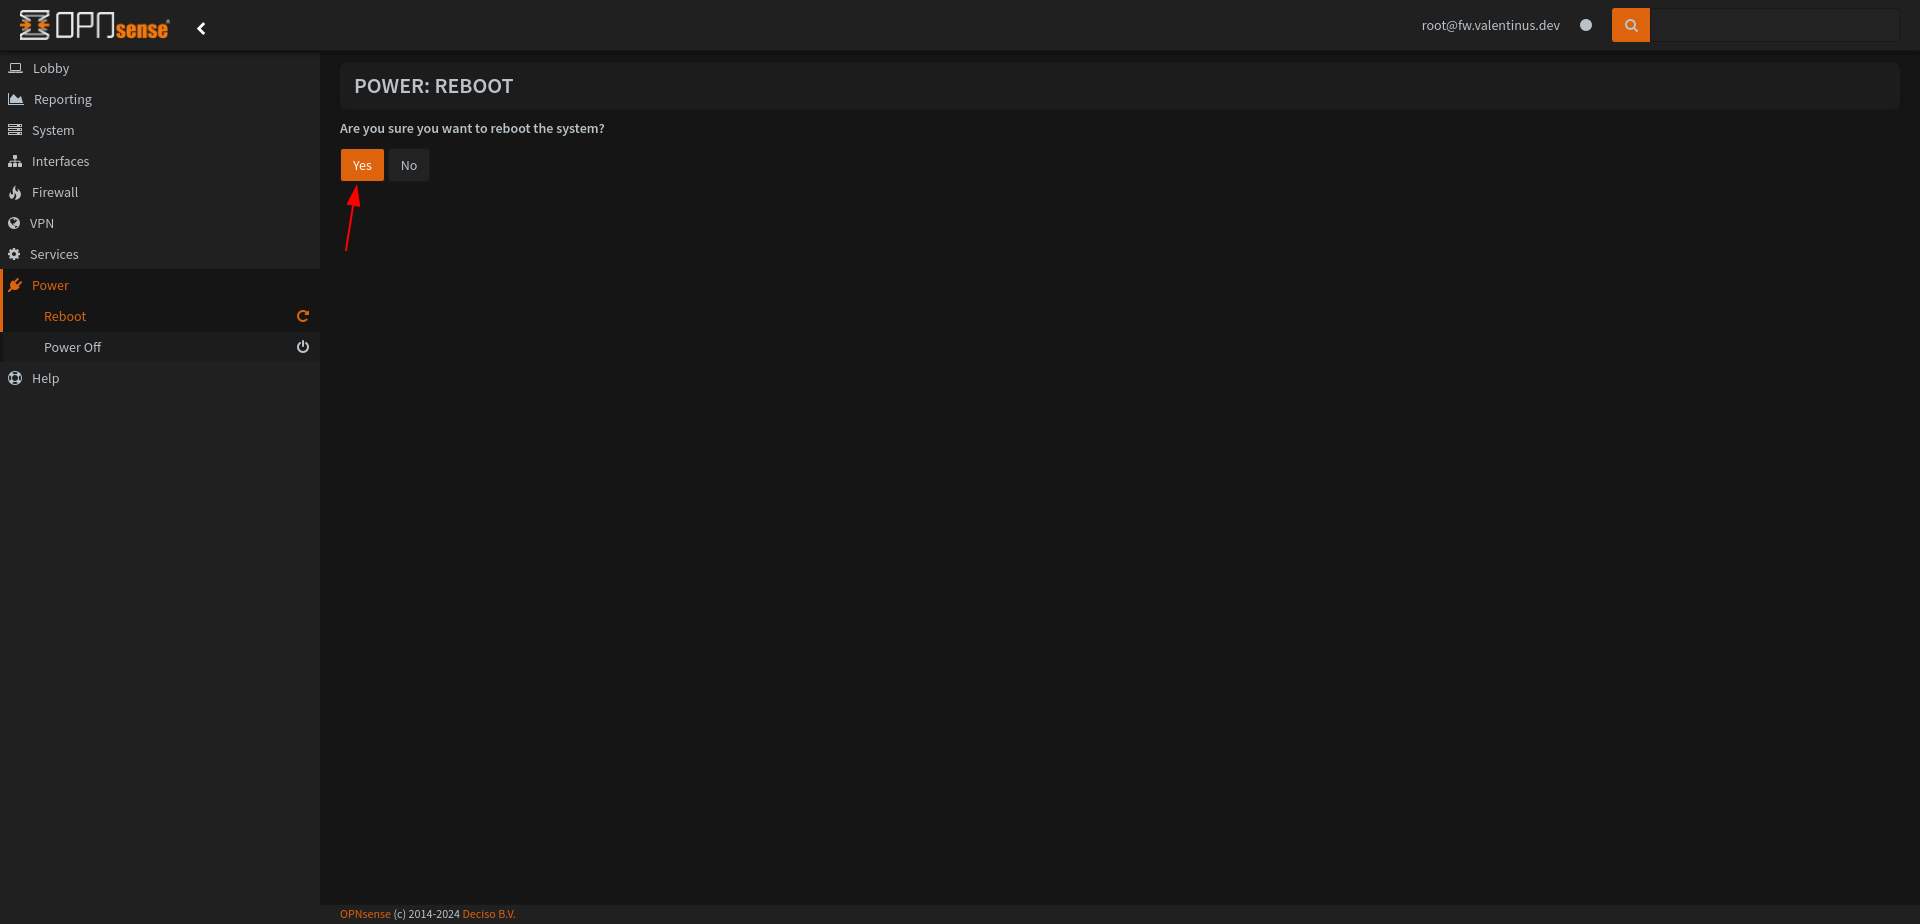The width and height of the screenshot is (1920, 924).
Task: Click the Interfaces network icon
Action: click(15, 161)
